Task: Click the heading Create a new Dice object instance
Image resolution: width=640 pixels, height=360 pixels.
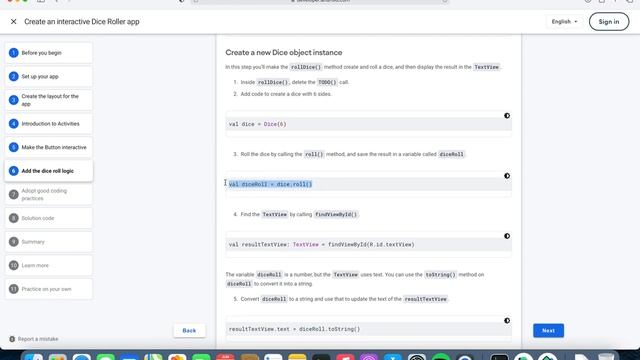Action: click(284, 53)
